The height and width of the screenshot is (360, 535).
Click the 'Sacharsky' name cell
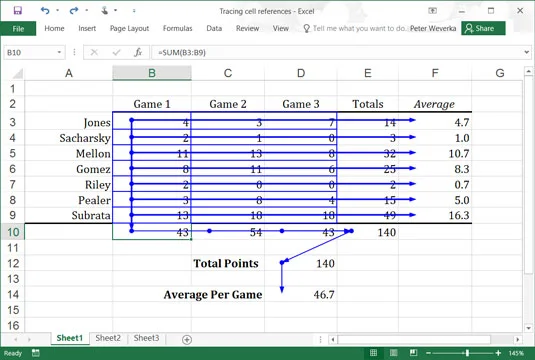(69, 138)
